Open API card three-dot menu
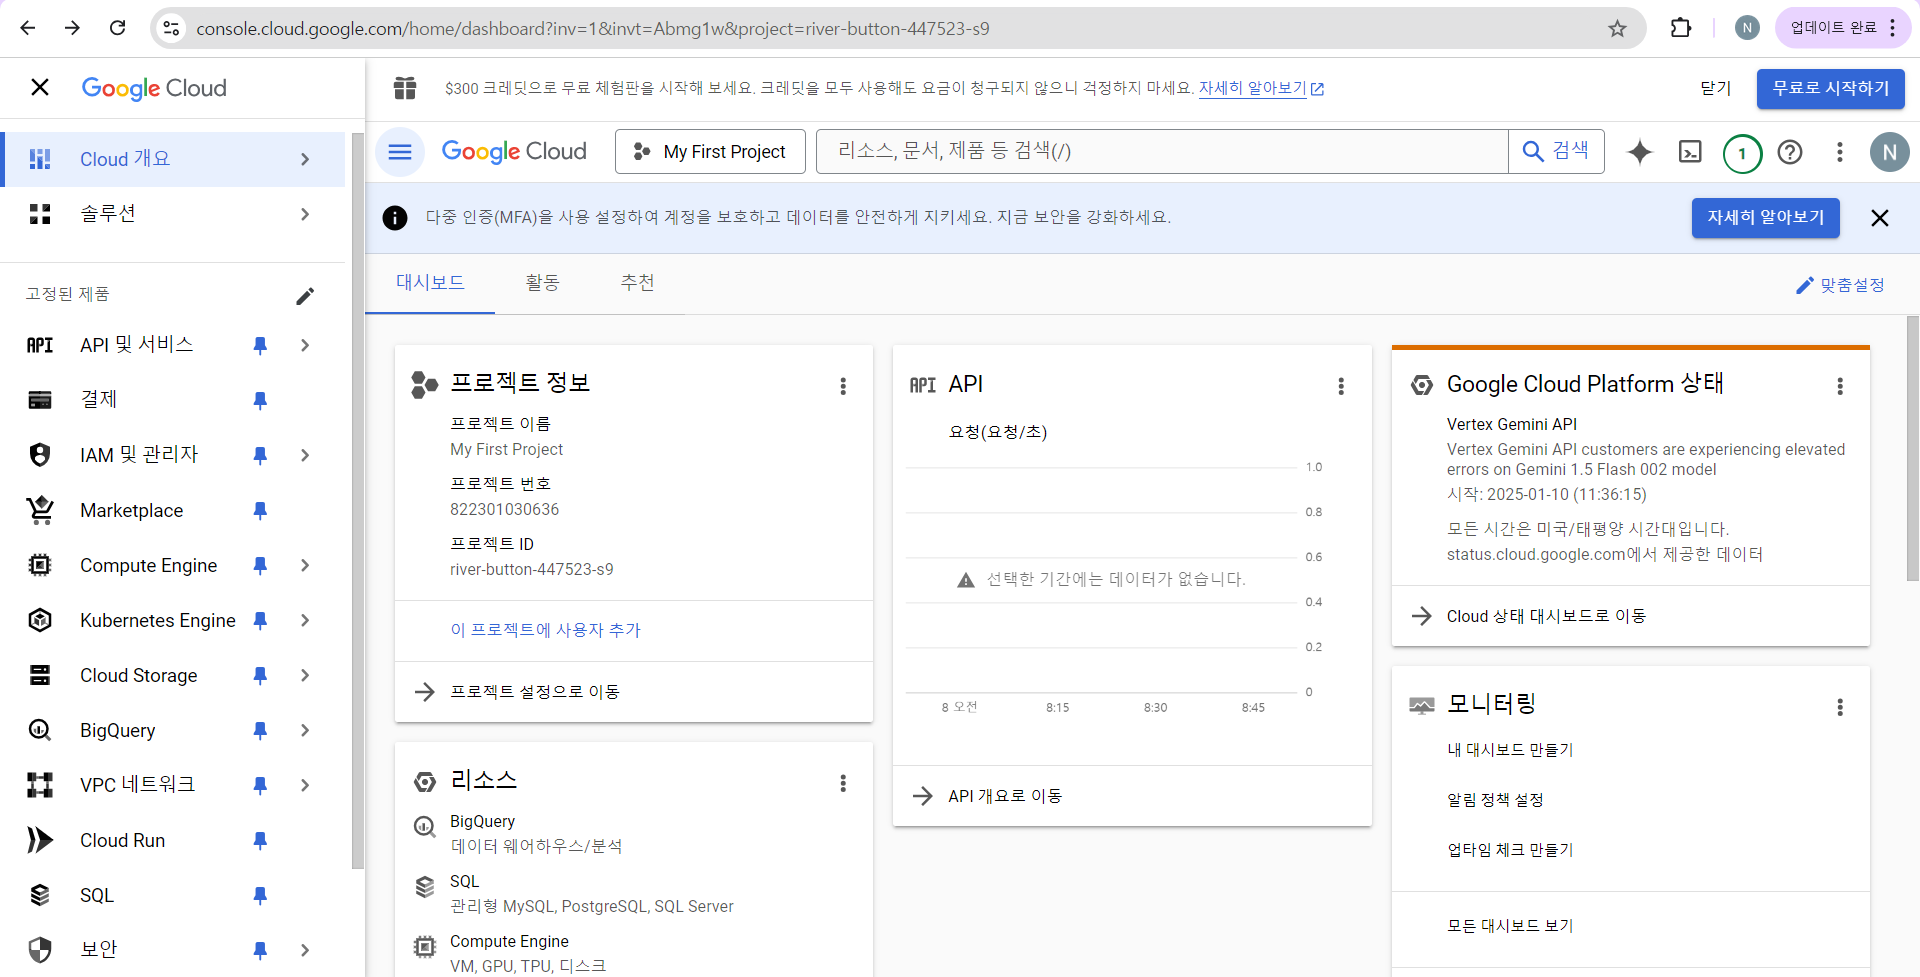Image resolution: width=1920 pixels, height=977 pixels. pos(1341,386)
